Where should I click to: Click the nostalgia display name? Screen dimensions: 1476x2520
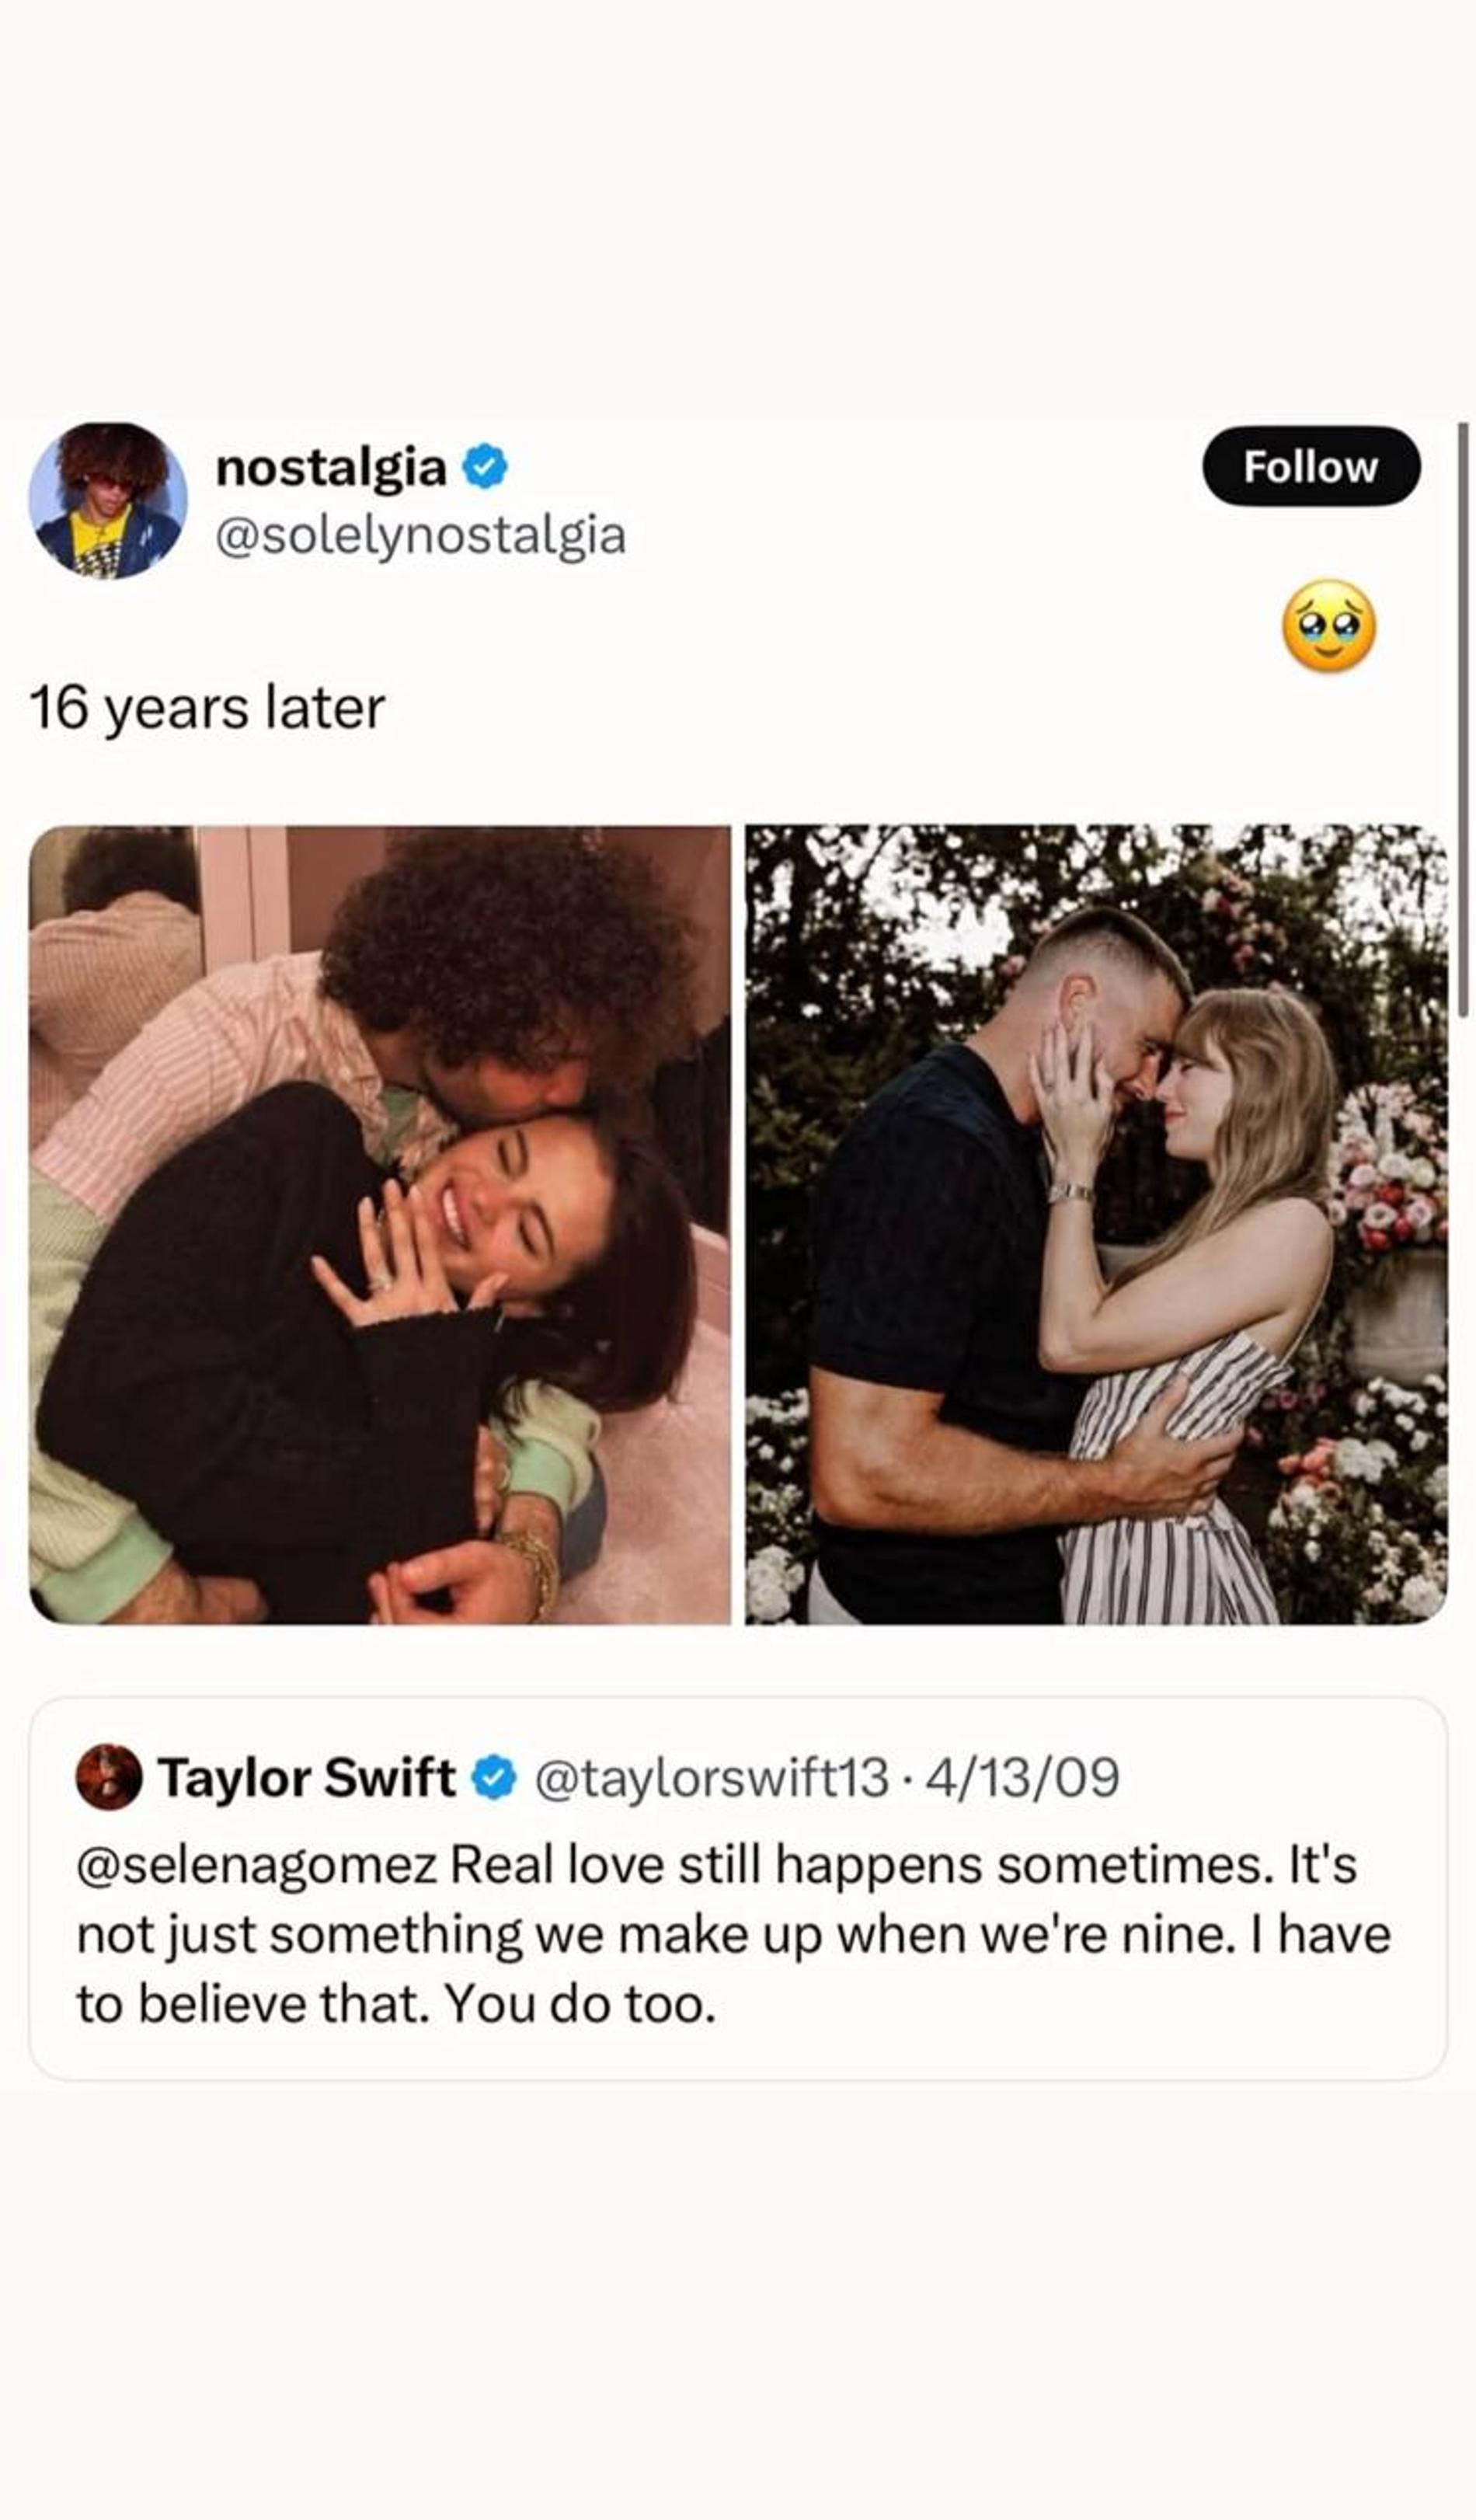pos(331,468)
